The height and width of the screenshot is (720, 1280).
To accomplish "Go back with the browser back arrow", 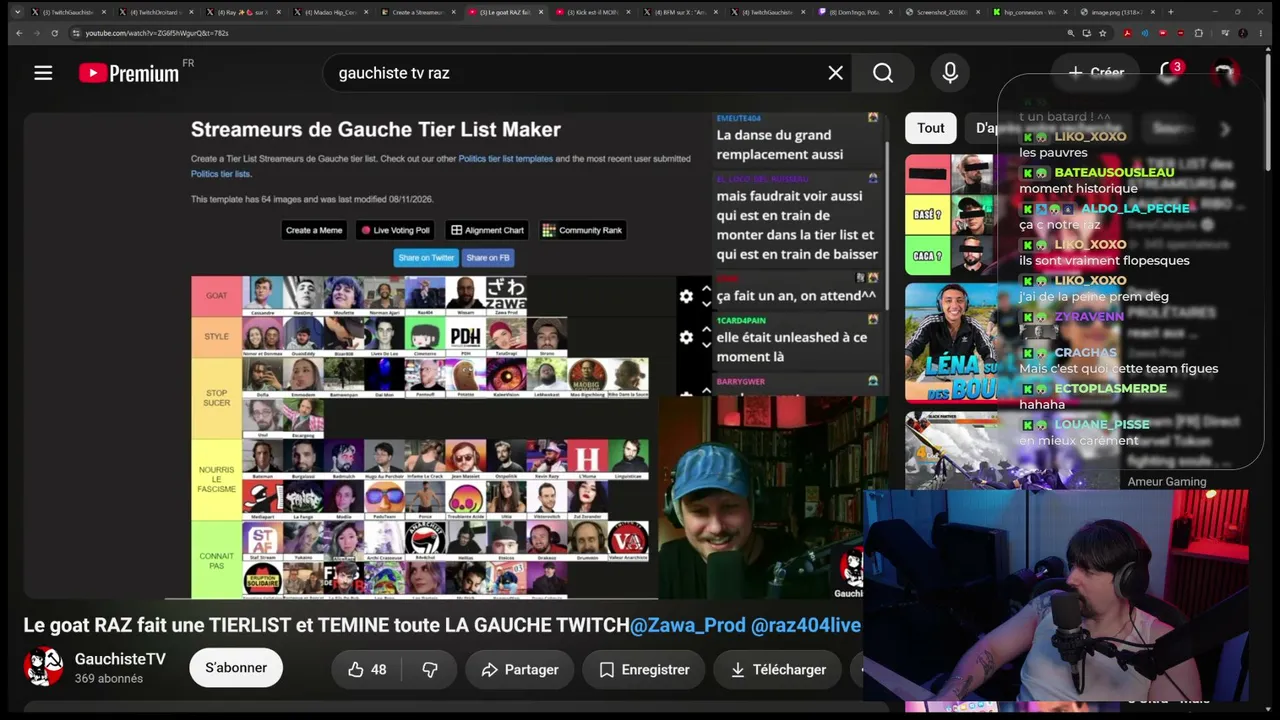I will [x=19, y=33].
